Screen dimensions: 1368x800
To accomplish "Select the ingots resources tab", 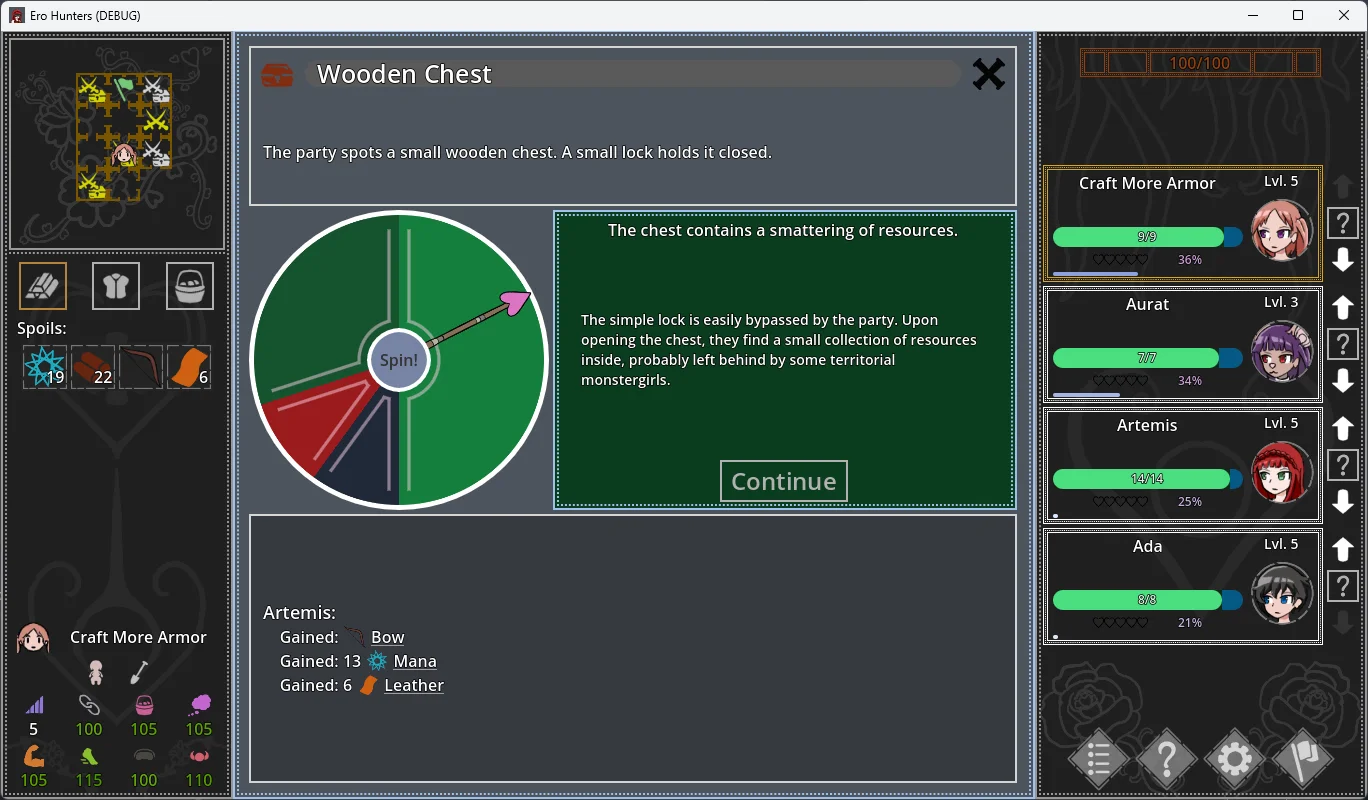I will tap(43, 286).
